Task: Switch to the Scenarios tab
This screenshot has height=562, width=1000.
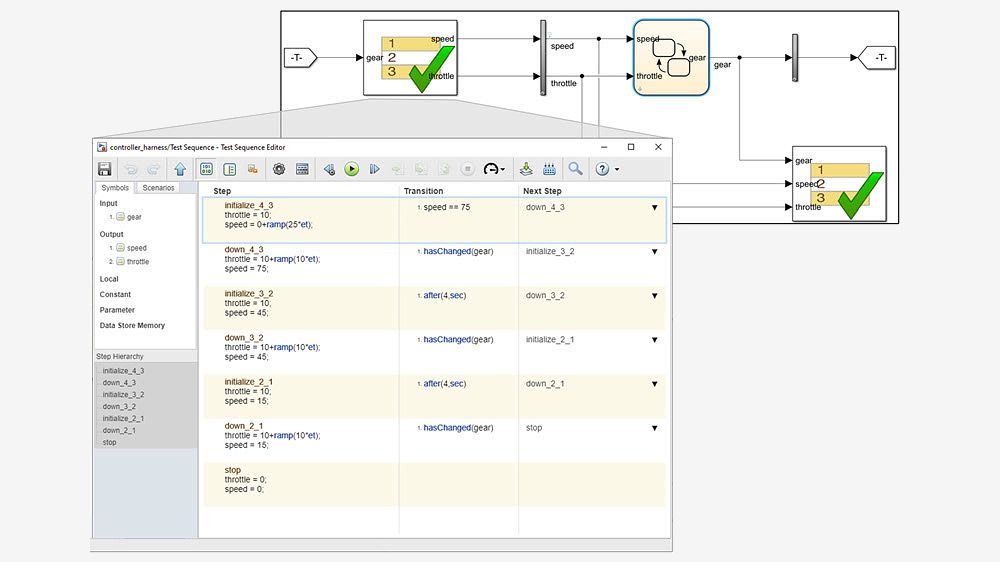Action: coord(158,188)
